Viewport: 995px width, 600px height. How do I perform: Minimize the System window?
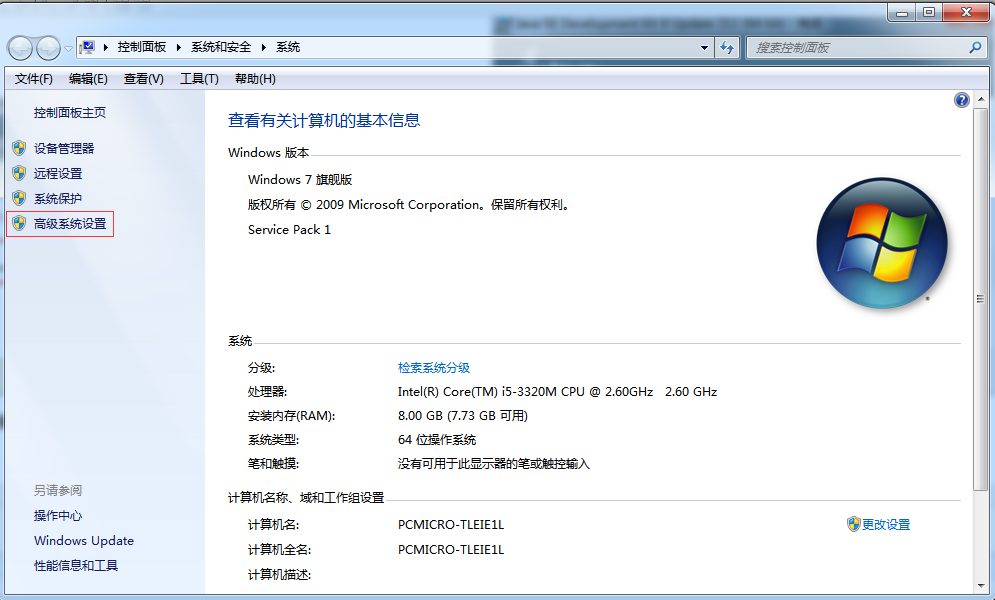pos(901,12)
